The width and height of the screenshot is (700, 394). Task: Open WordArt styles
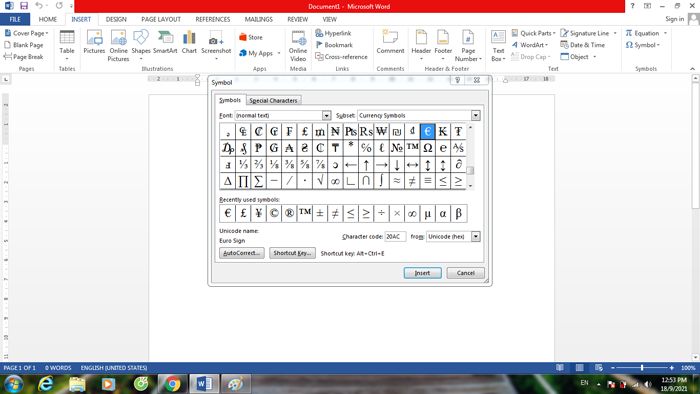530,45
